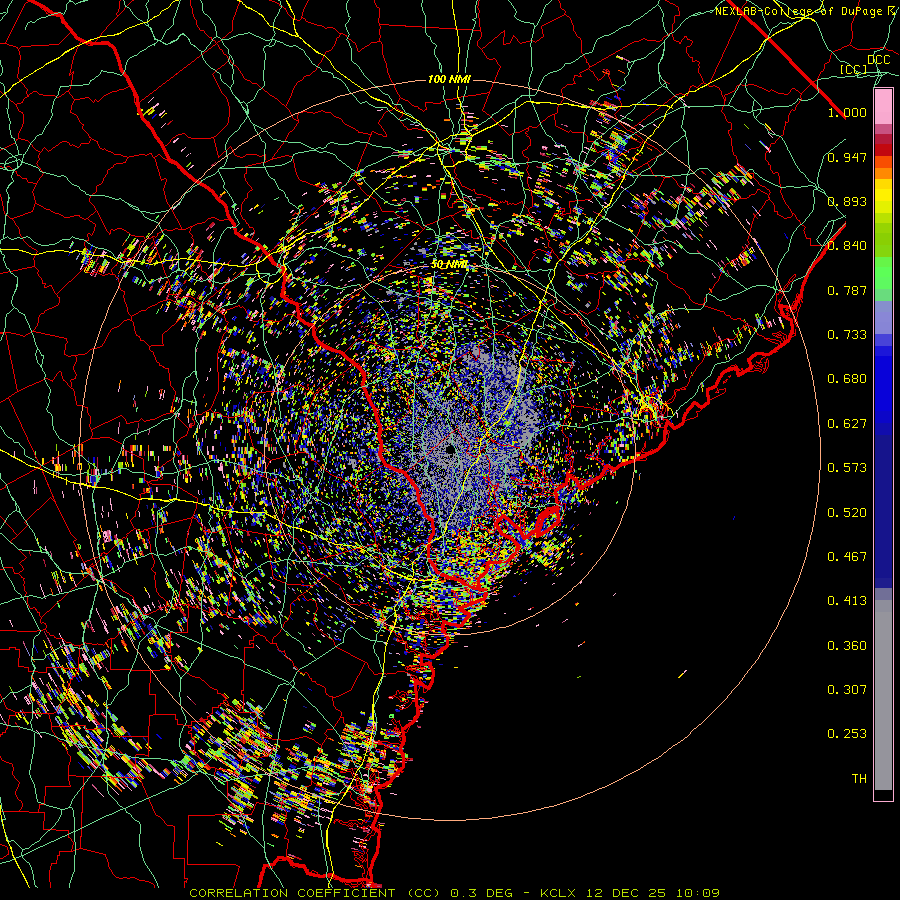Click the black radar site dot at map center
900x900 pixels.
coord(450,450)
